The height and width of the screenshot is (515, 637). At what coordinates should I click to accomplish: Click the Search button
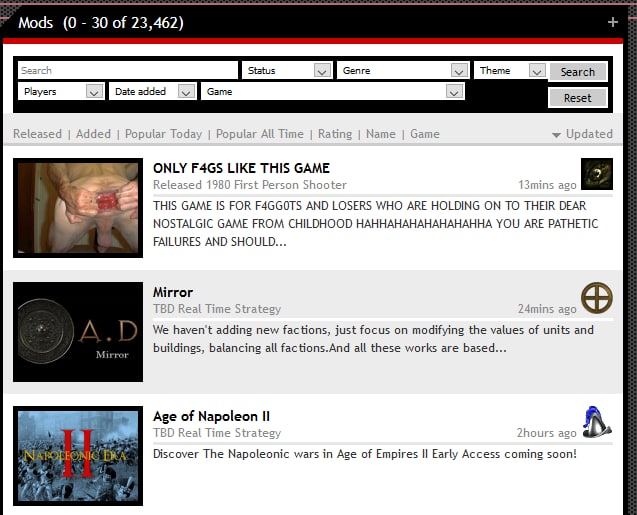(578, 72)
